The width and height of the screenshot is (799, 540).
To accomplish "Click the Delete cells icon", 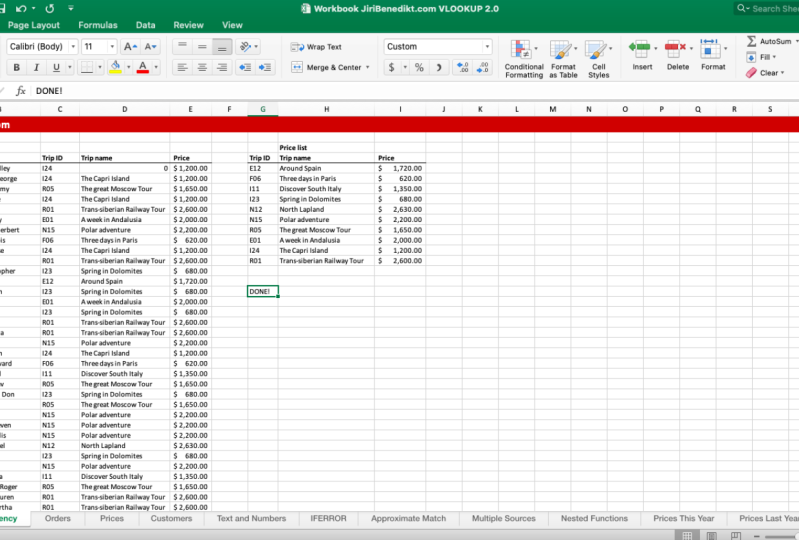I will tap(675, 49).
